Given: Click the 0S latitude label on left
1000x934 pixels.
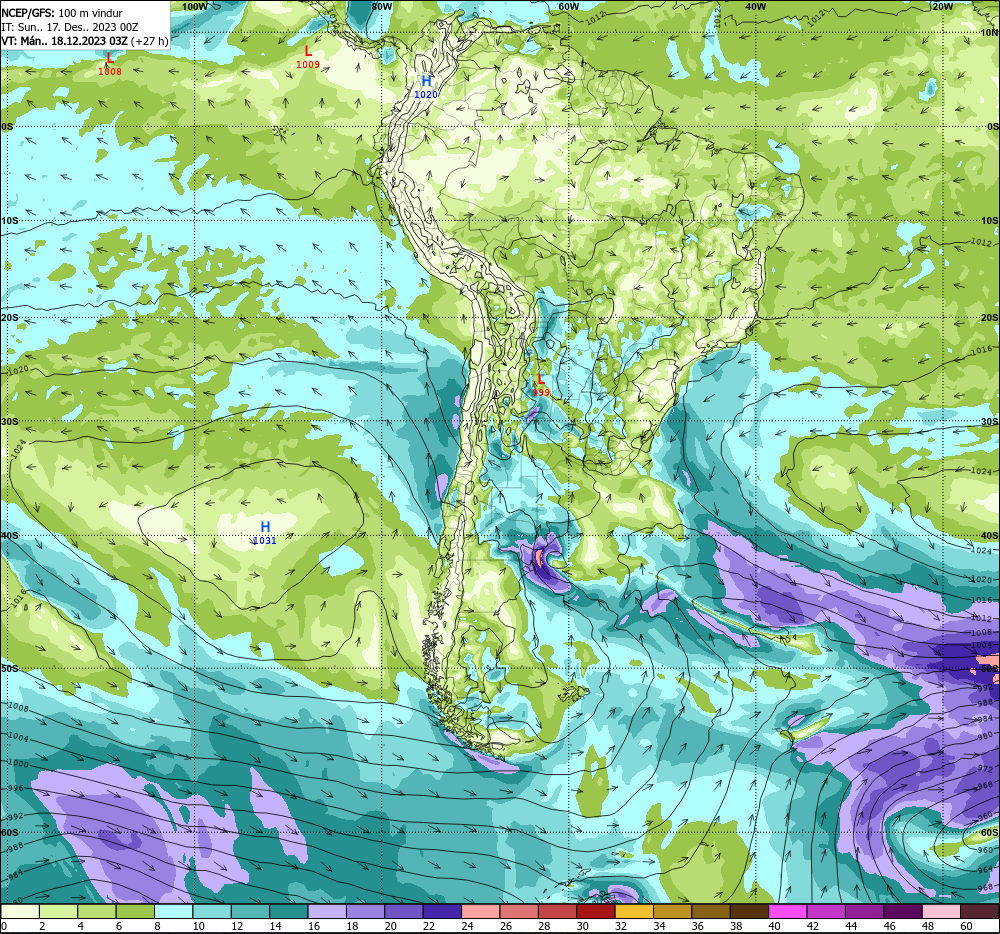Looking at the screenshot, I should (x=7, y=127).
